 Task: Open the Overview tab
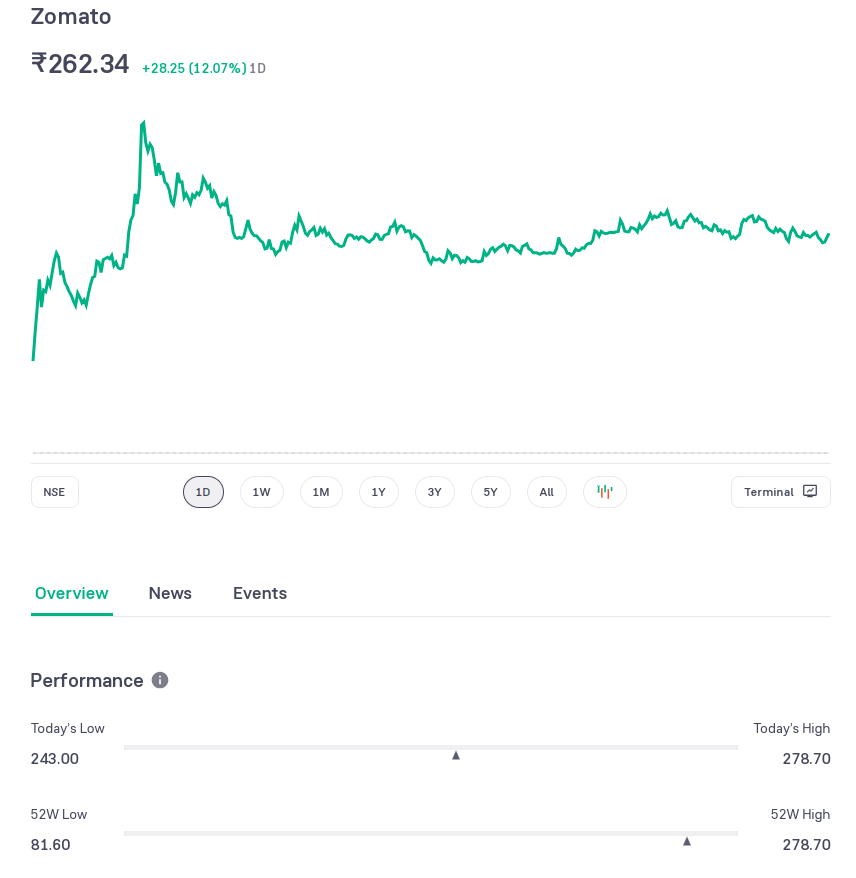(72, 593)
